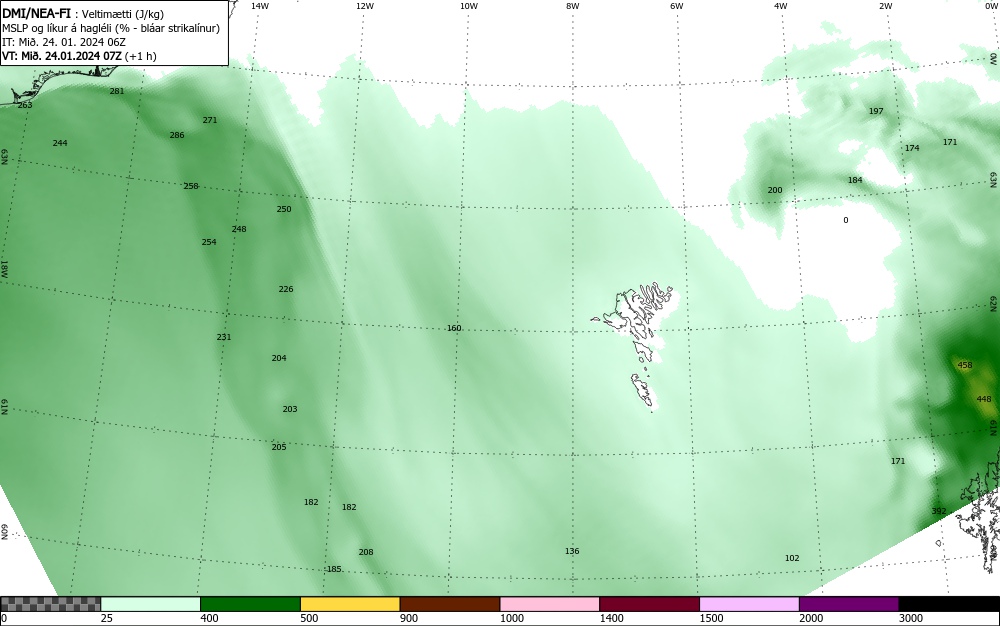The height and width of the screenshot is (626, 1000).
Task: Click the 8W longitude label
Action: coord(572,6)
